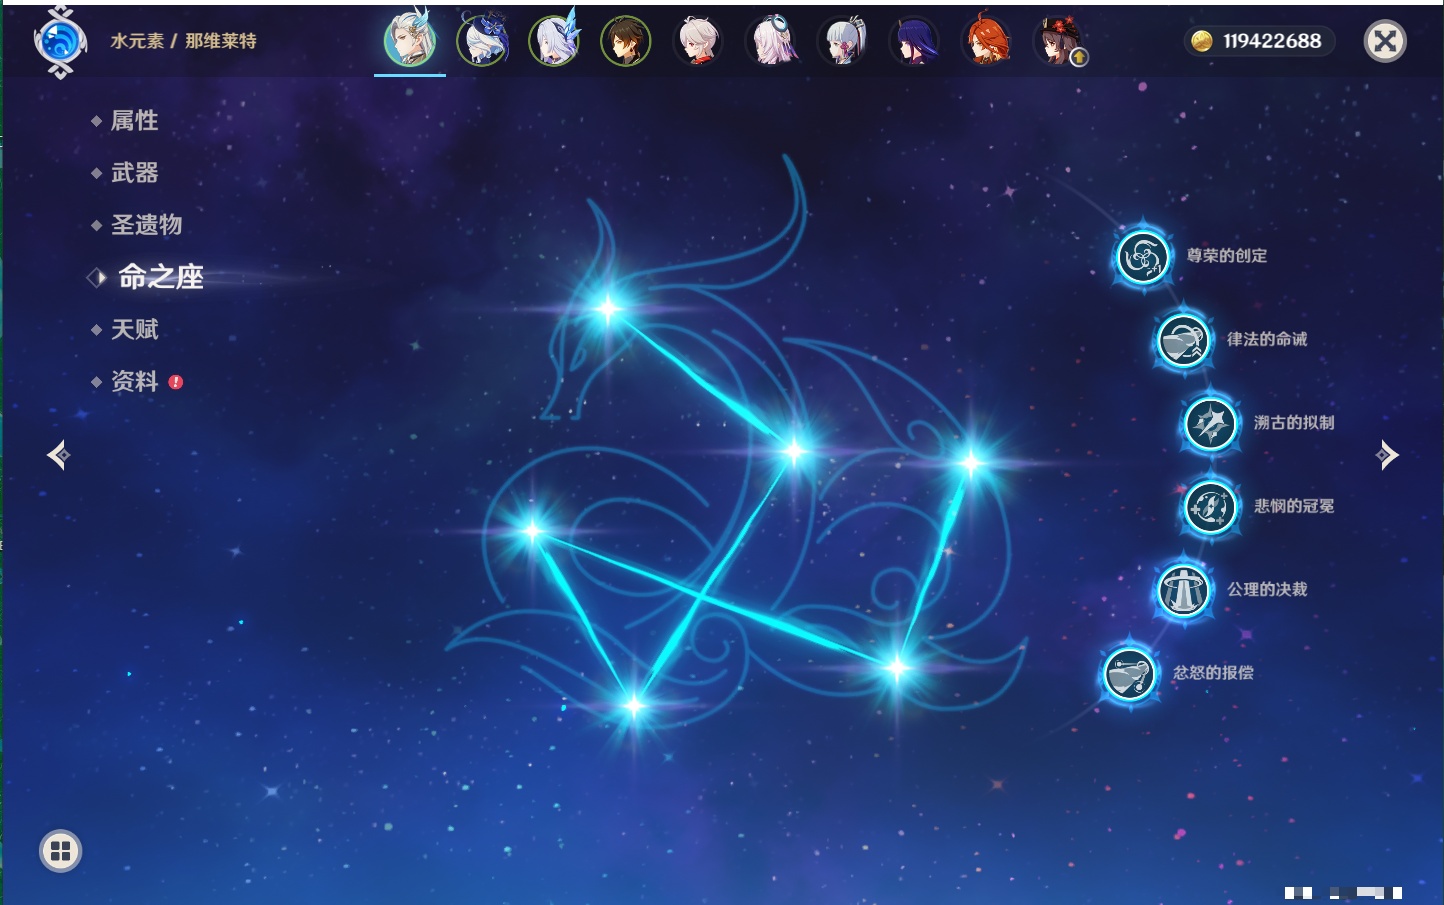
Task: Pick Kazuha's avatar with red outfit
Action: (x=698, y=41)
